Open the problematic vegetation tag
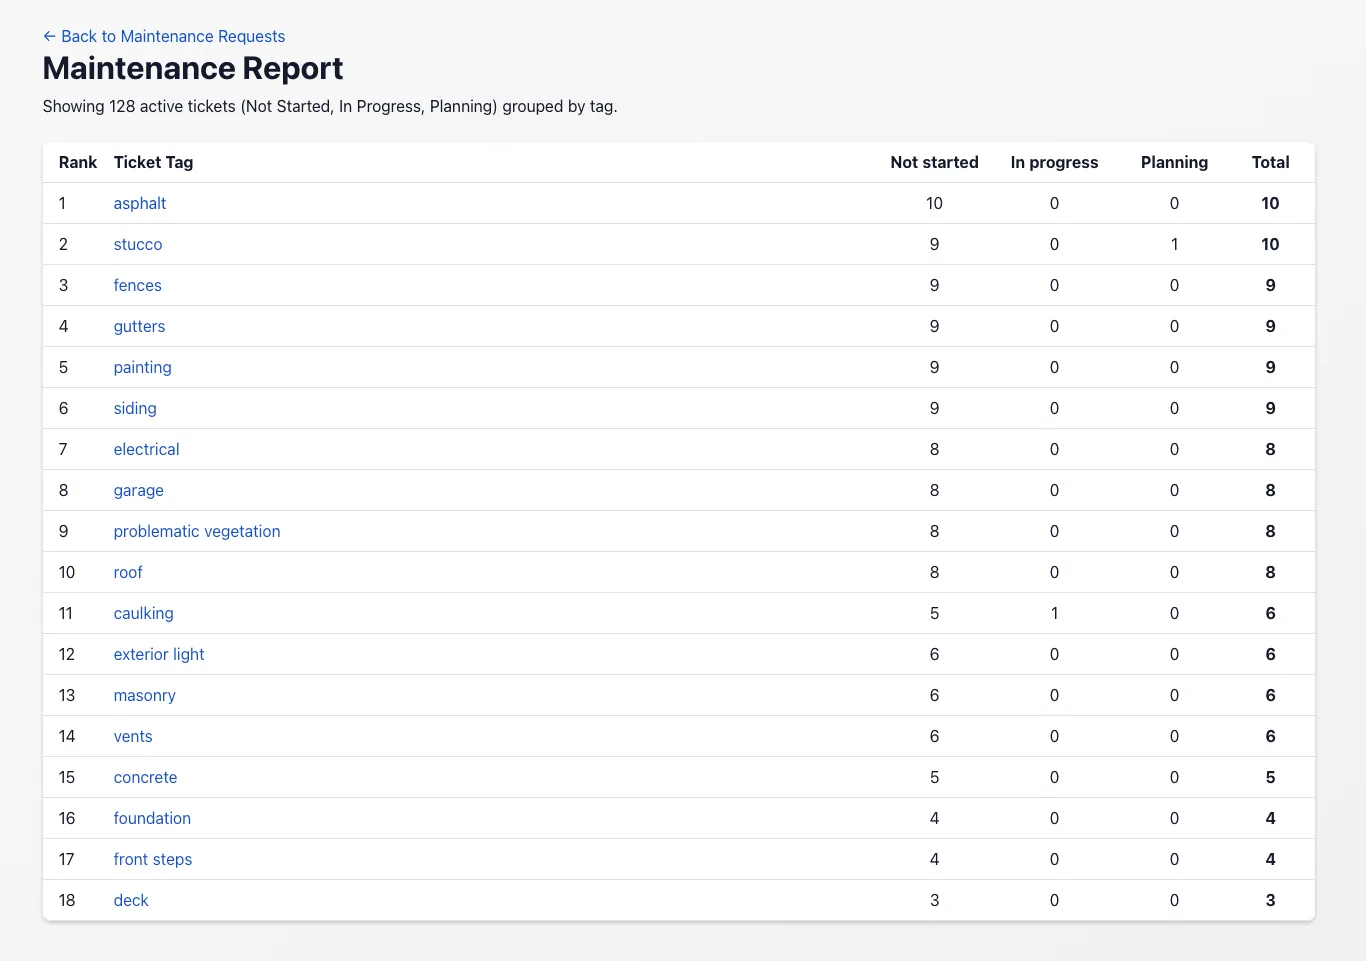Image resolution: width=1366 pixels, height=961 pixels. [x=197, y=531]
